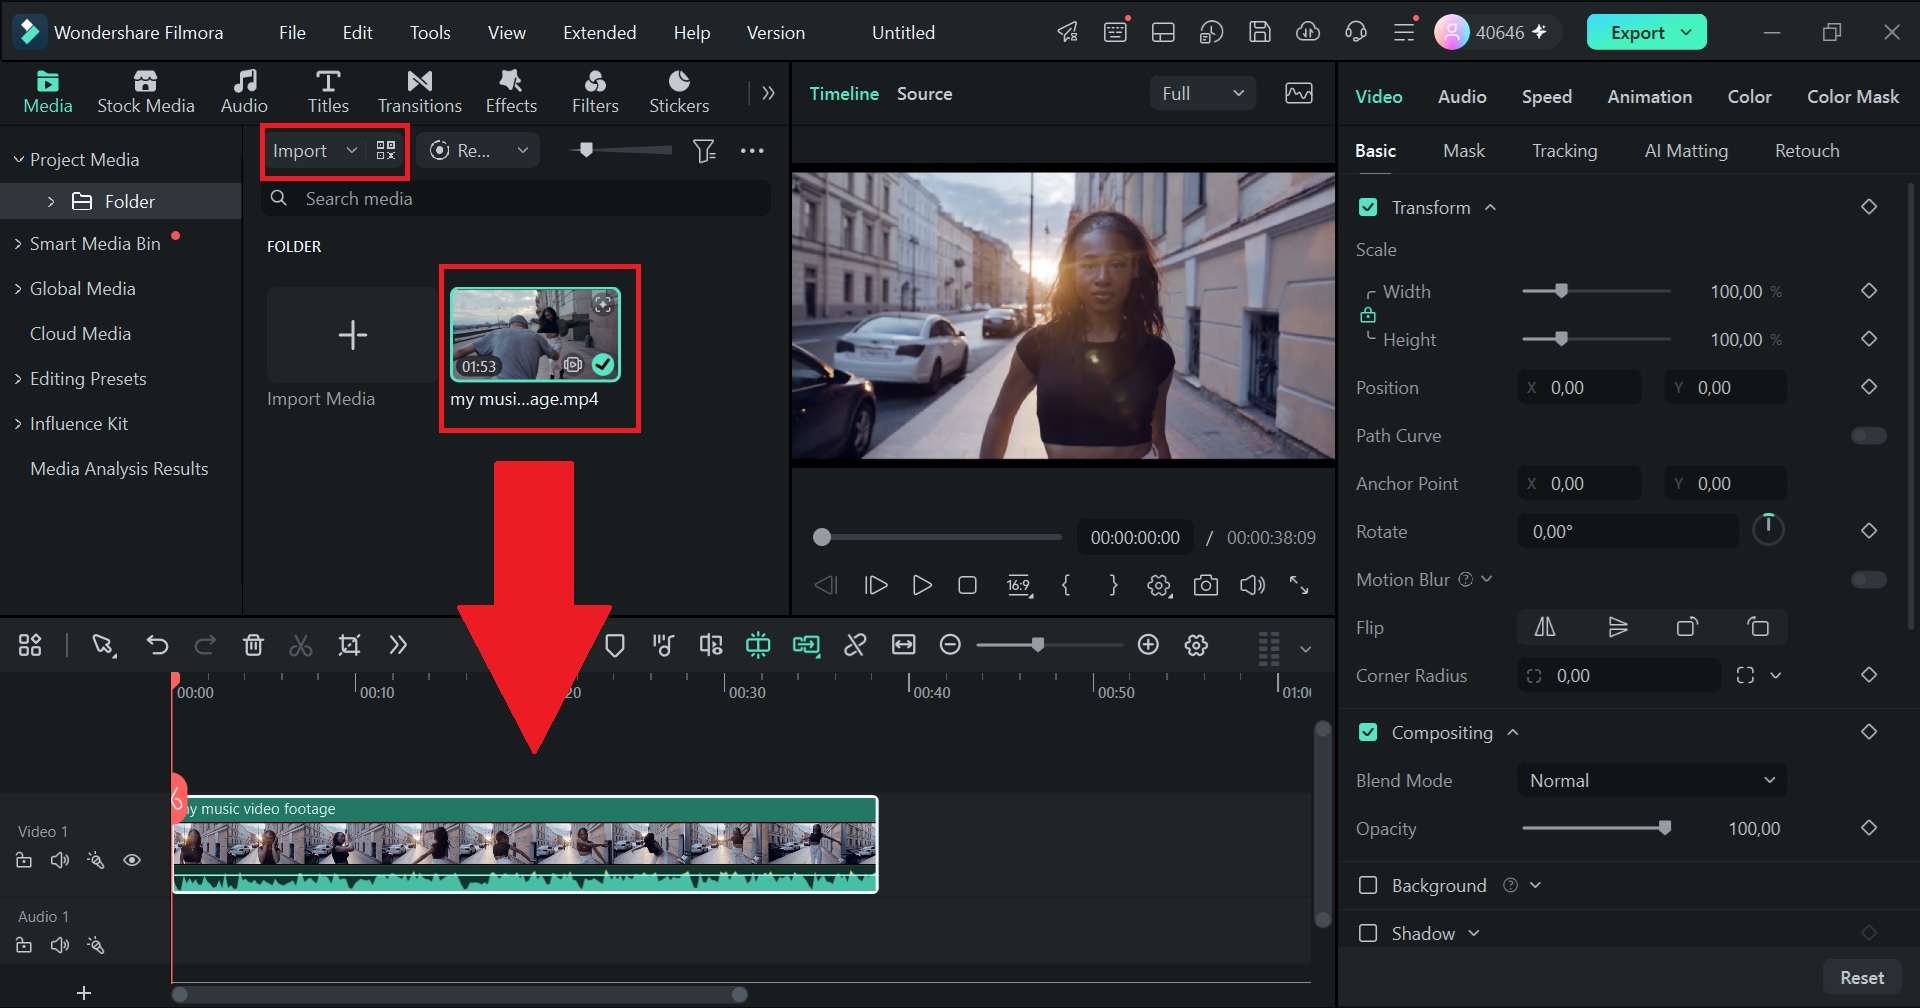Click the delete trash icon in timeline toolbar
Screen dimensions: 1920x1008
253,645
